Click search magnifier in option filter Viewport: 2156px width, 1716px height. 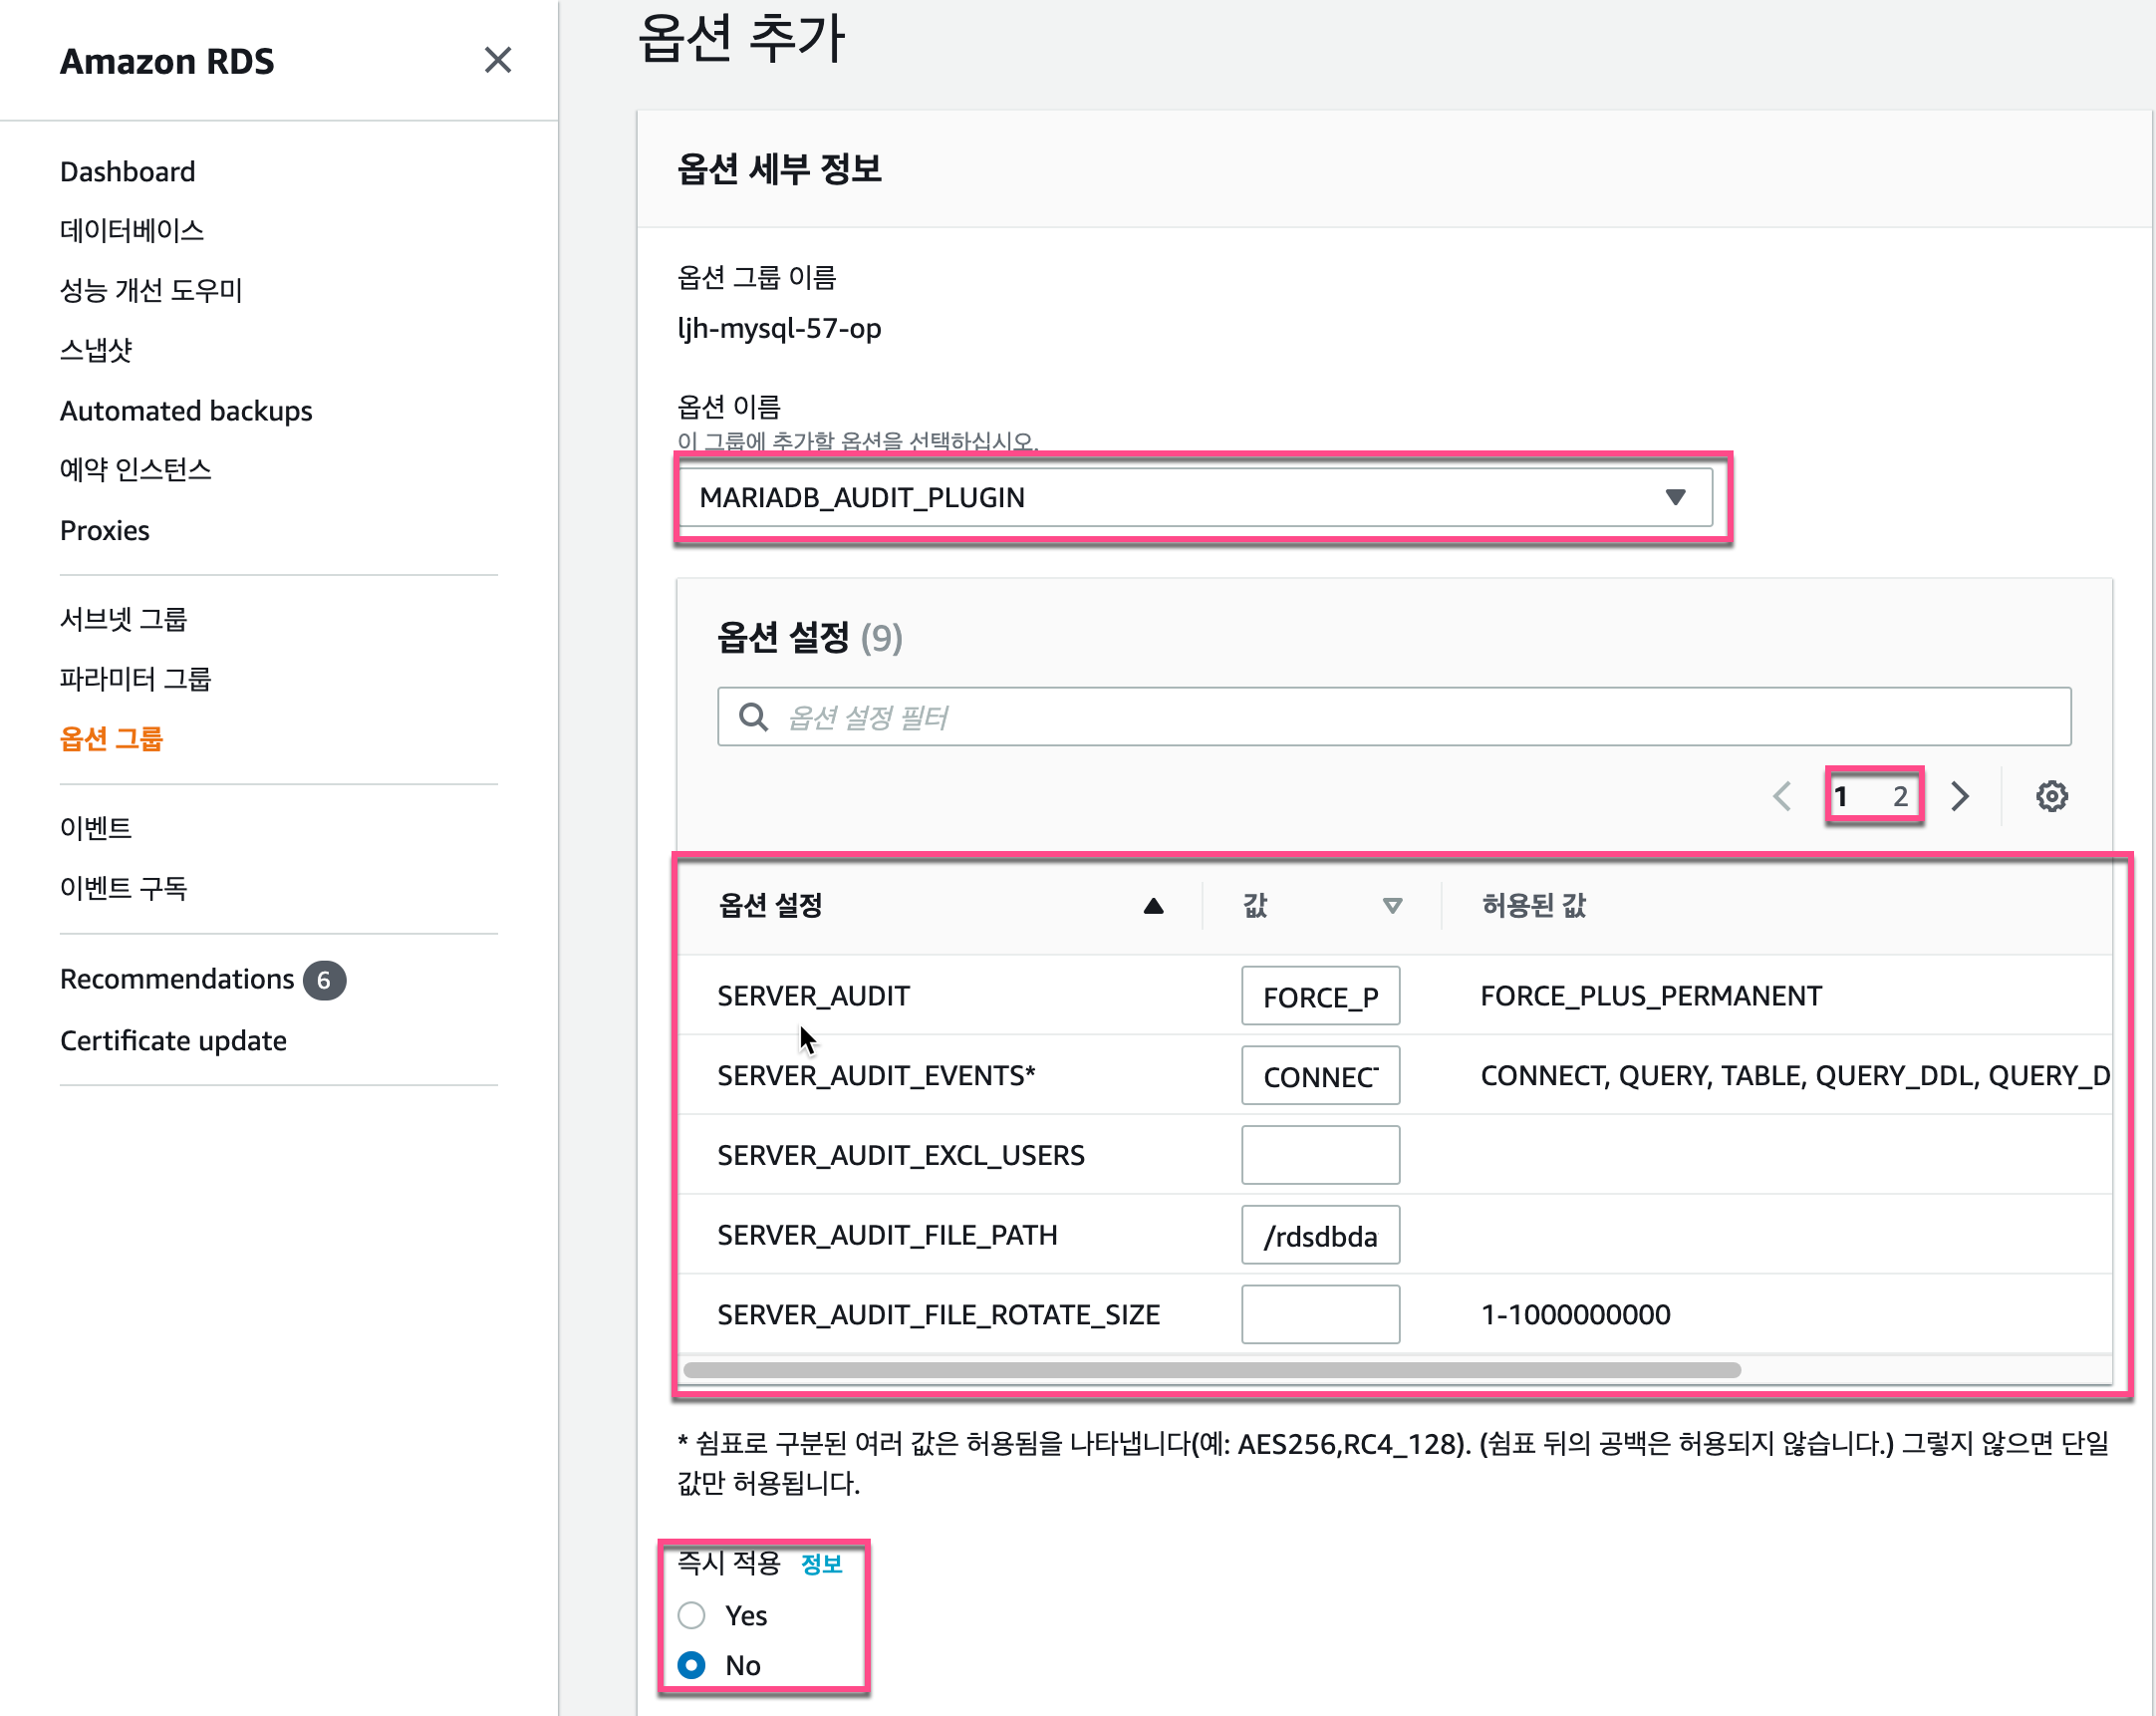753,717
